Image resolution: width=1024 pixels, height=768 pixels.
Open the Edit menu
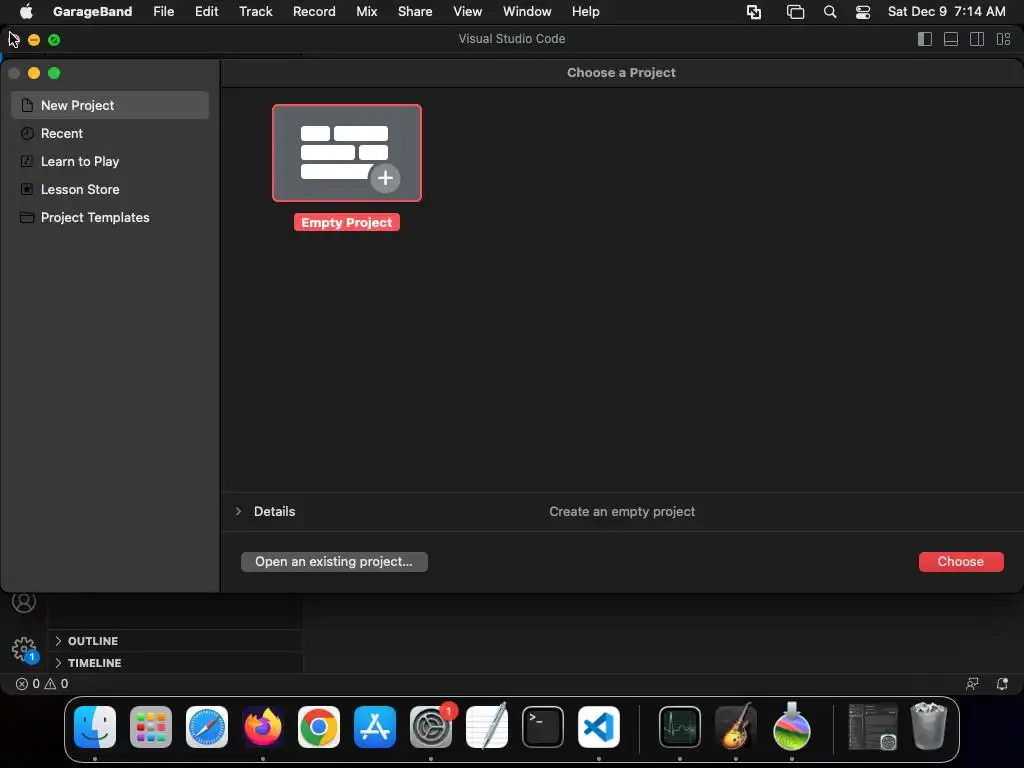click(206, 11)
